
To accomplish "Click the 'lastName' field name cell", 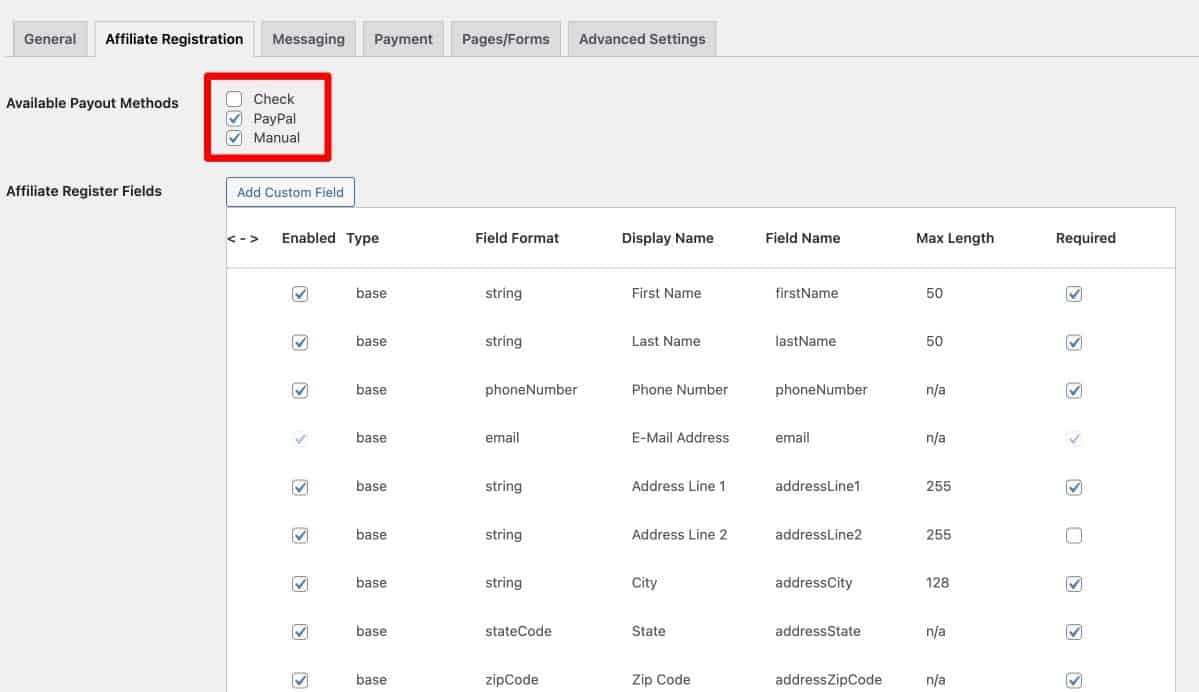I will (805, 341).
